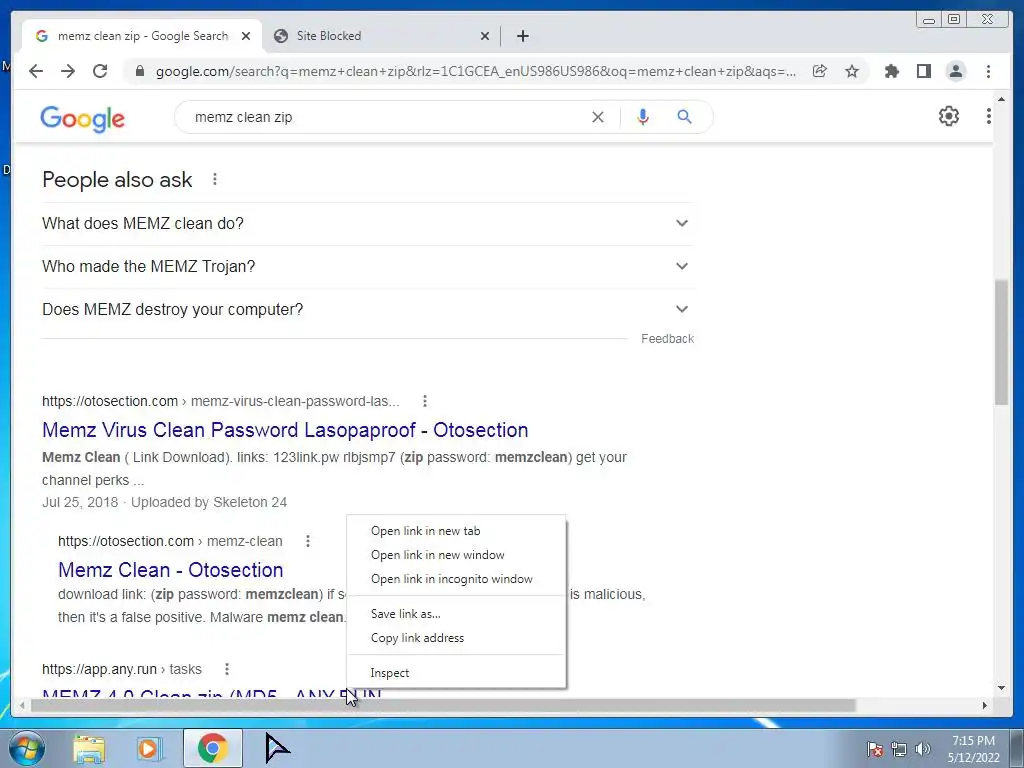Open the Chrome three-dot menu
The height and width of the screenshot is (768, 1024).
coord(988,71)
